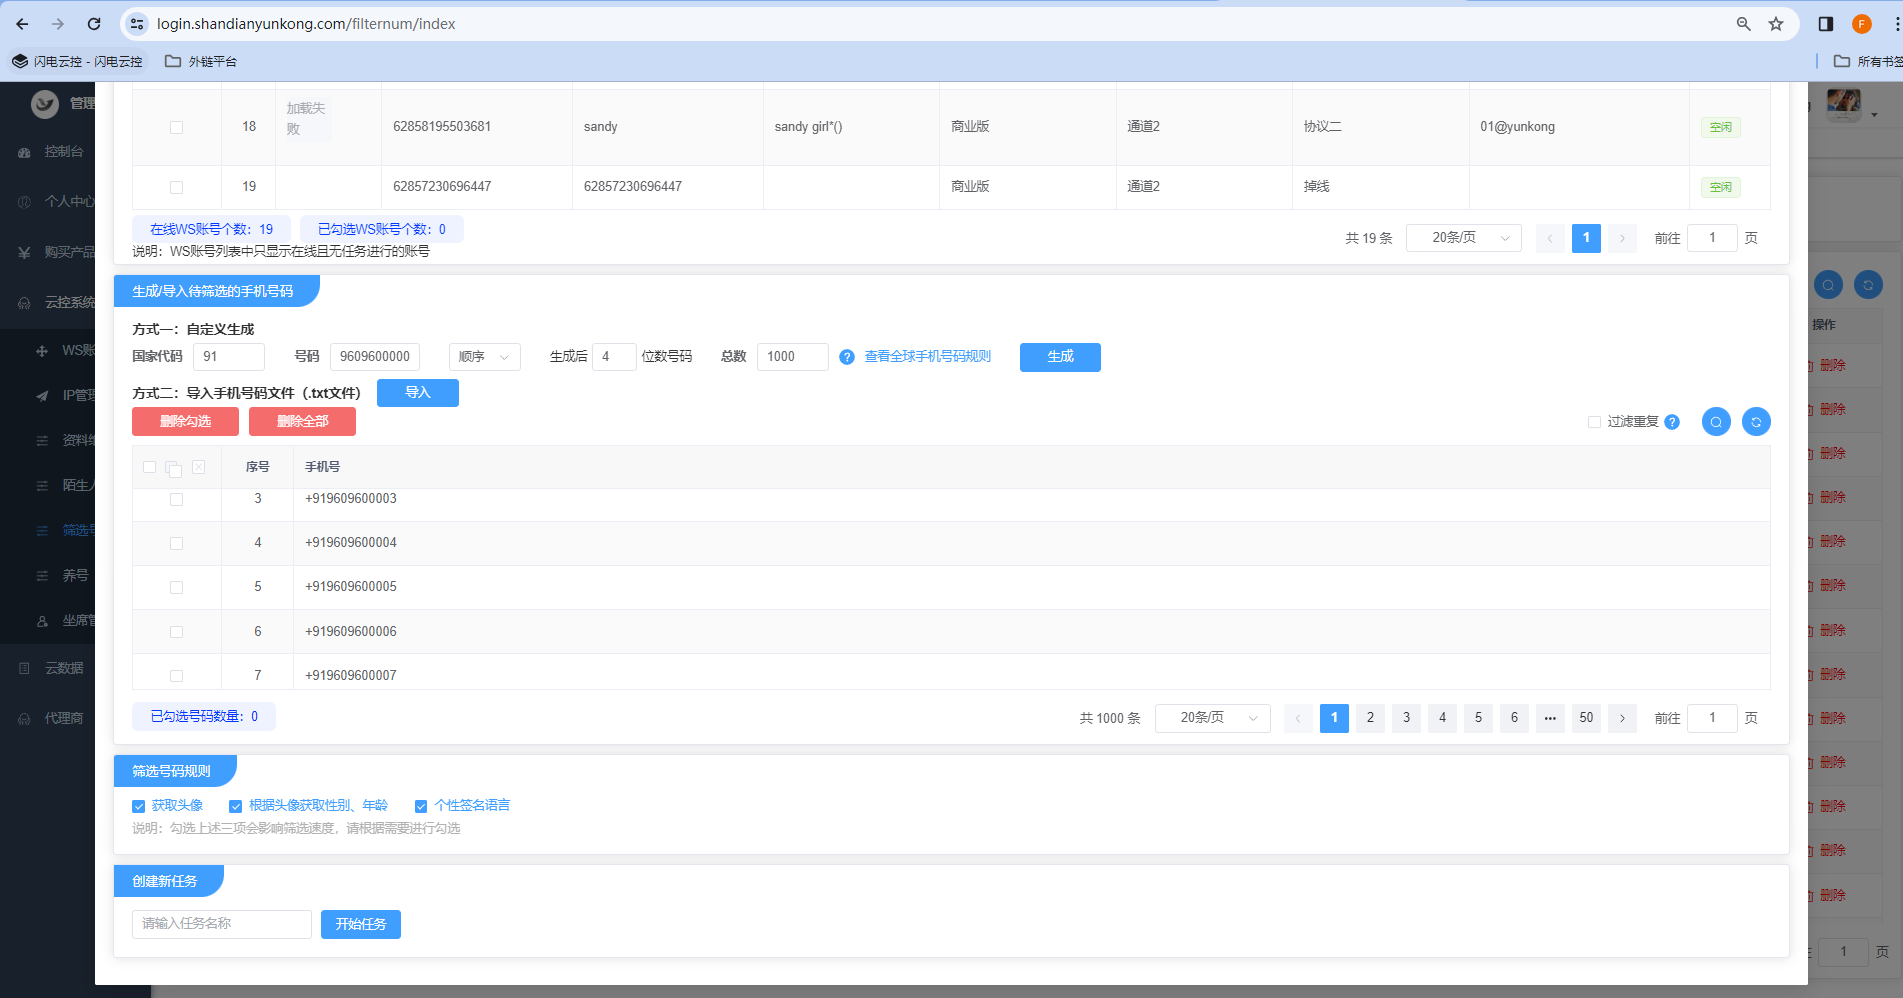This screenshot has height=998, width=1903.
Task: Click the clear-selection X icon in phone table header
Action: pyautogui.click(x=199, y=467)
